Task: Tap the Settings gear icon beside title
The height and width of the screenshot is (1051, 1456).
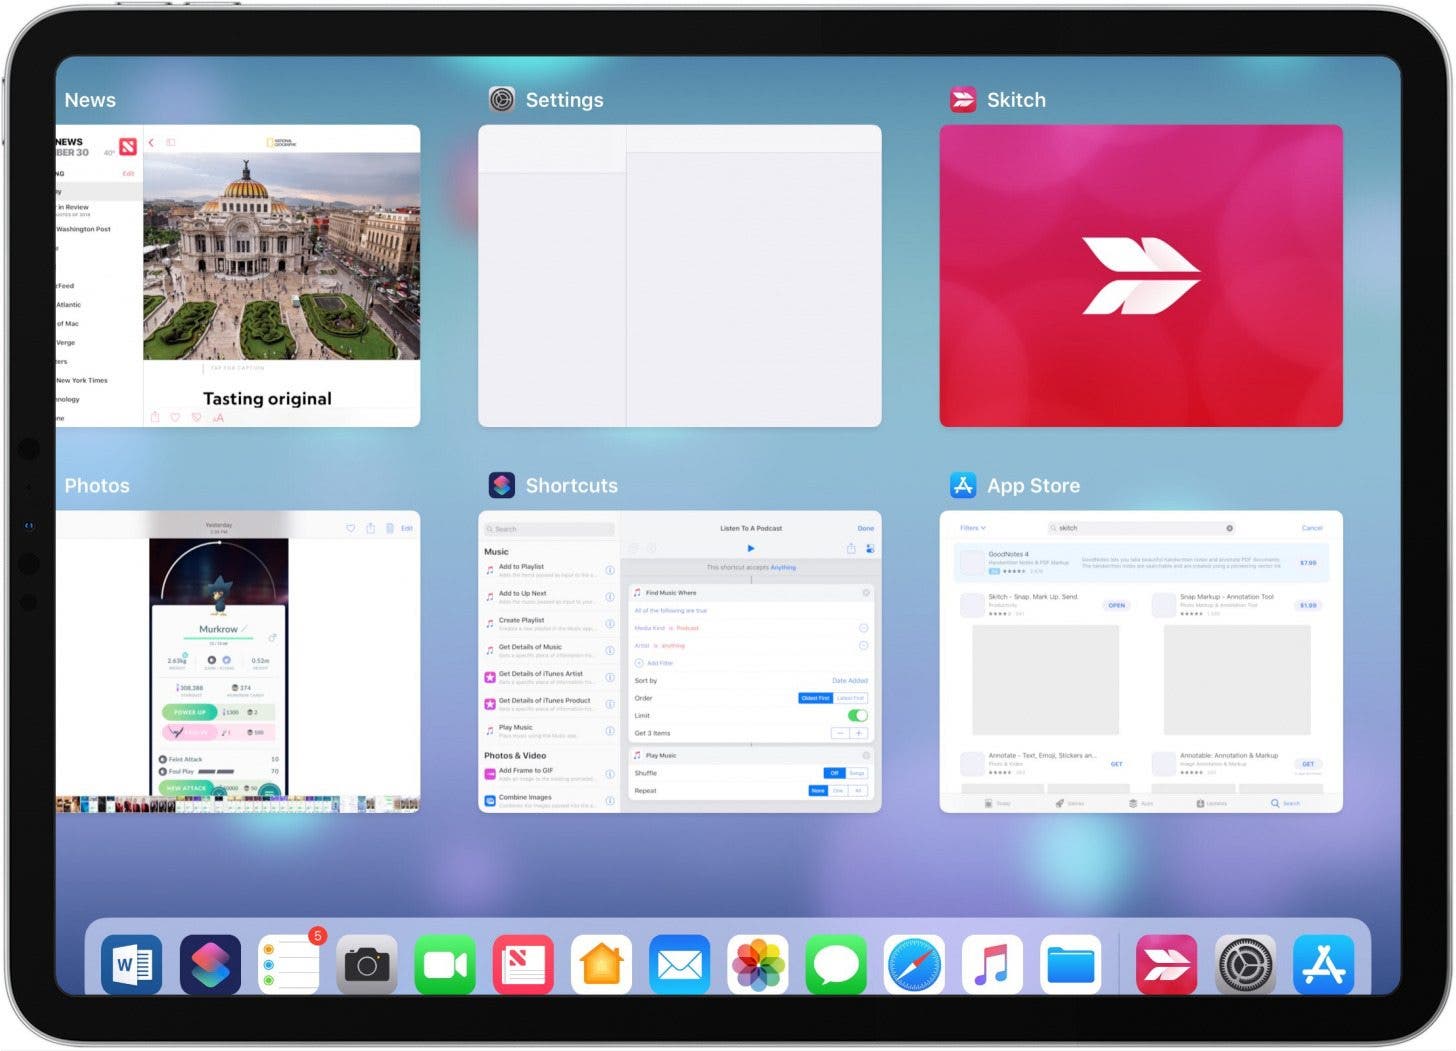Action: (x=502, y=99)
